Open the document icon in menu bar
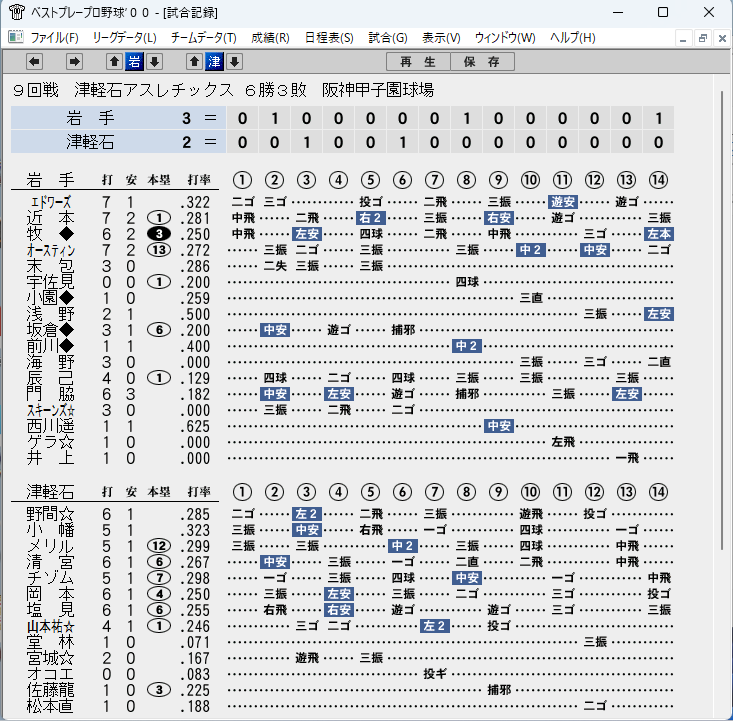The width and height of the screenshot is (733, 721). [x=16, y=36]
